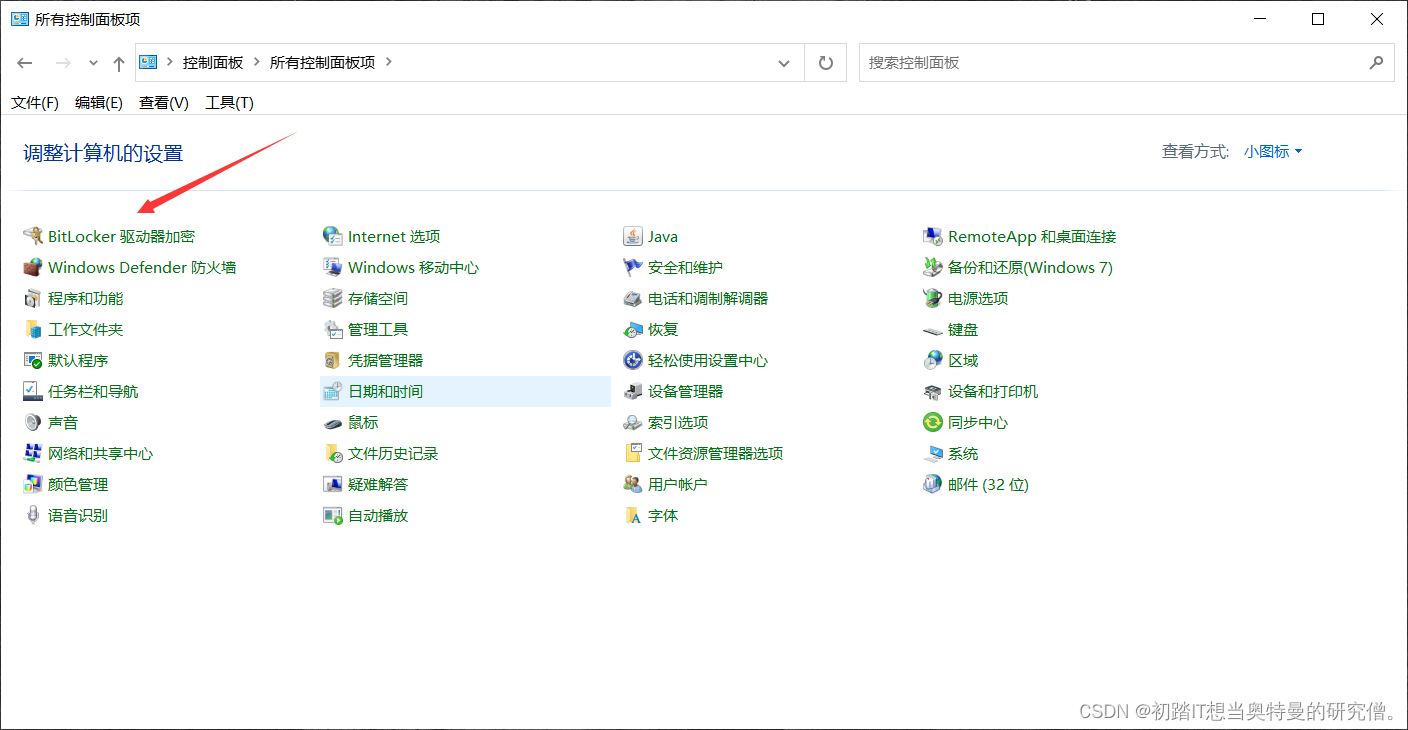Open 系统 settings
Viewport: 1408px width, 730px height.
[x=963, y=454]
